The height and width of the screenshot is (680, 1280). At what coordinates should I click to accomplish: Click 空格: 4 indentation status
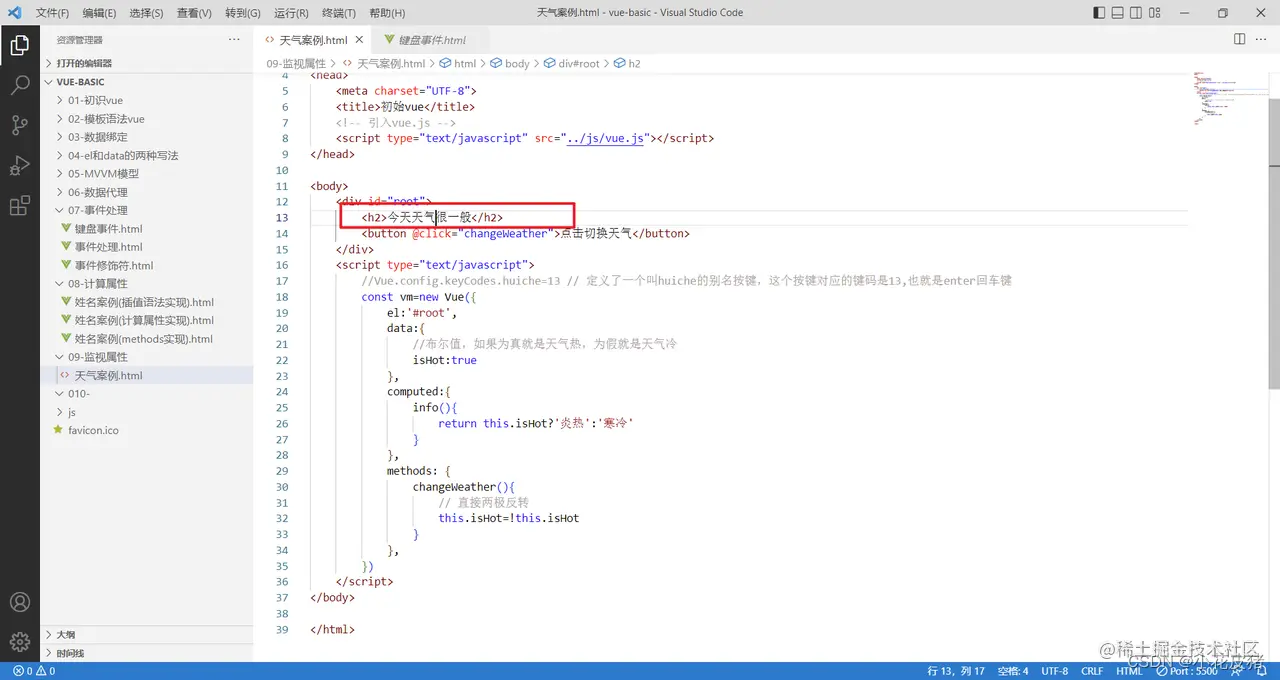coord(1012,671)
